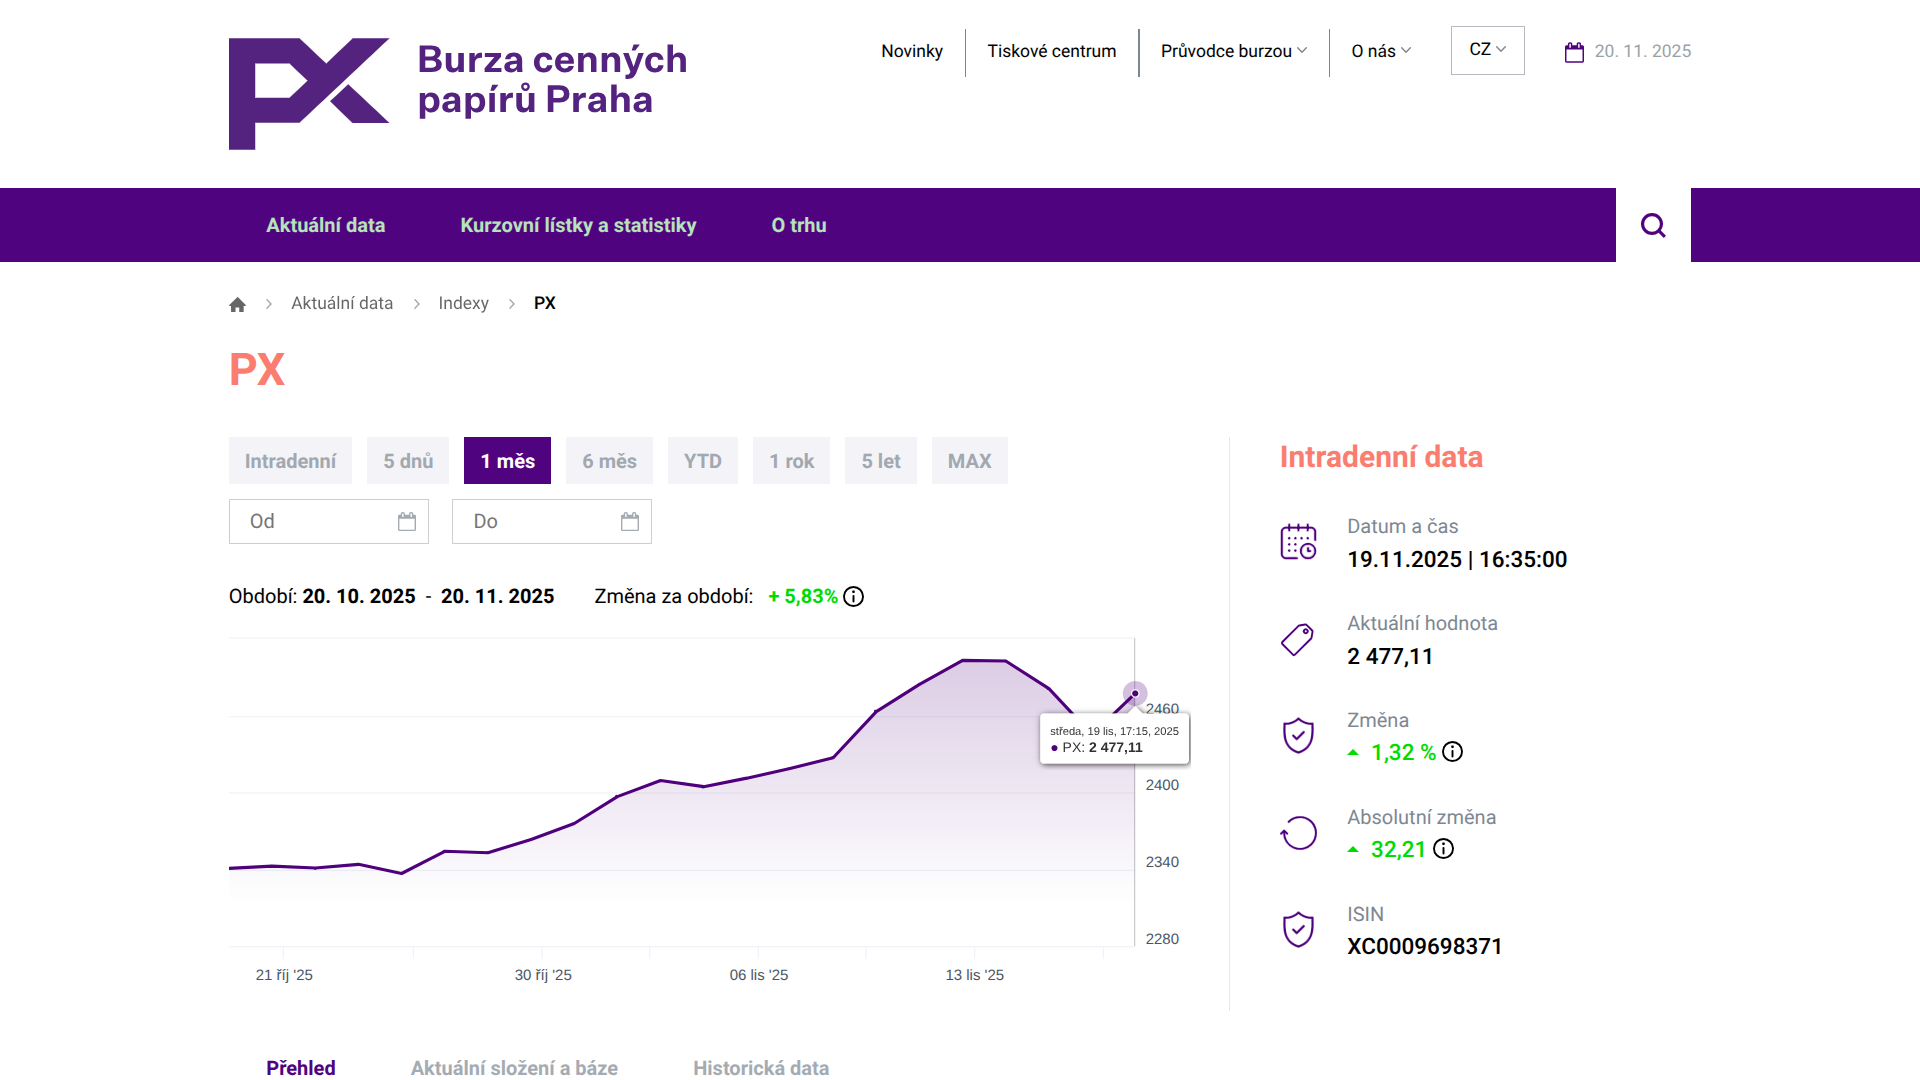Click the info icon beside 32,21
This screenshot has width=1920, height=1080.
[x=1443, y=849]
